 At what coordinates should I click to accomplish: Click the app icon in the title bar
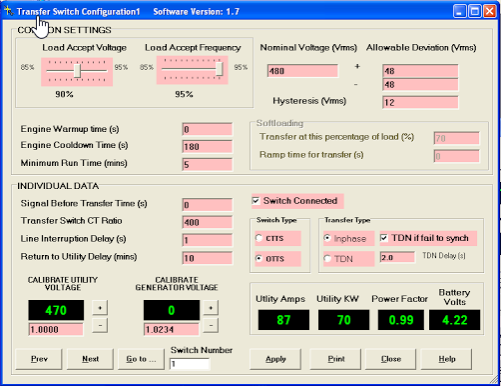[8, 11]
